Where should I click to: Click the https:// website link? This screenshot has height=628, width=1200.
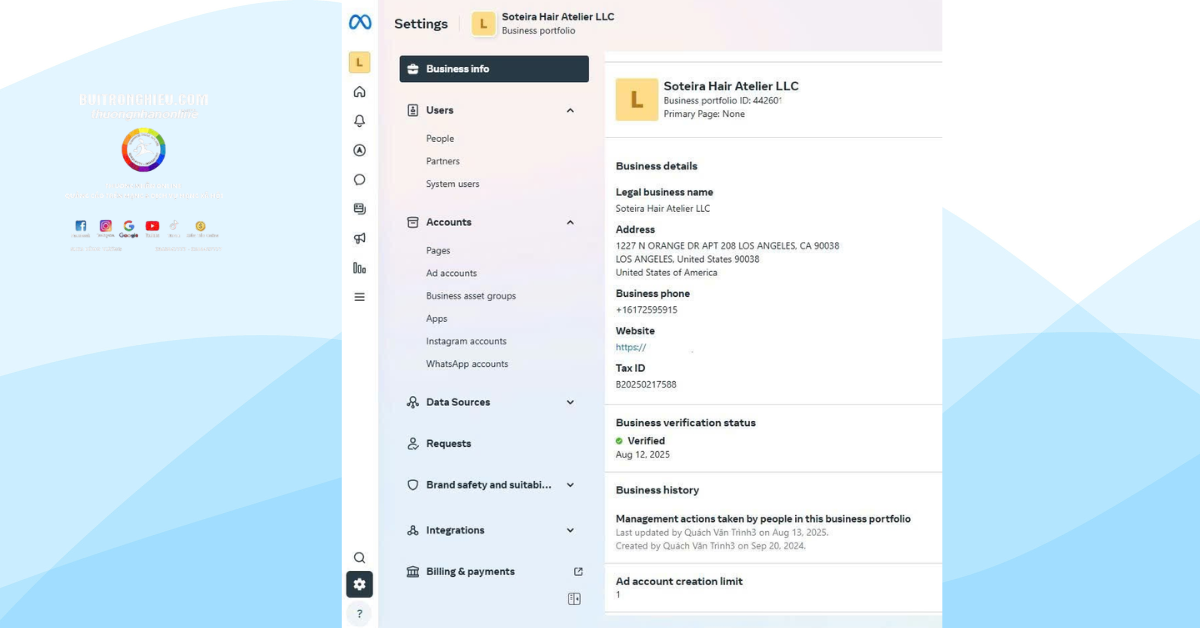tap(631, 348)
